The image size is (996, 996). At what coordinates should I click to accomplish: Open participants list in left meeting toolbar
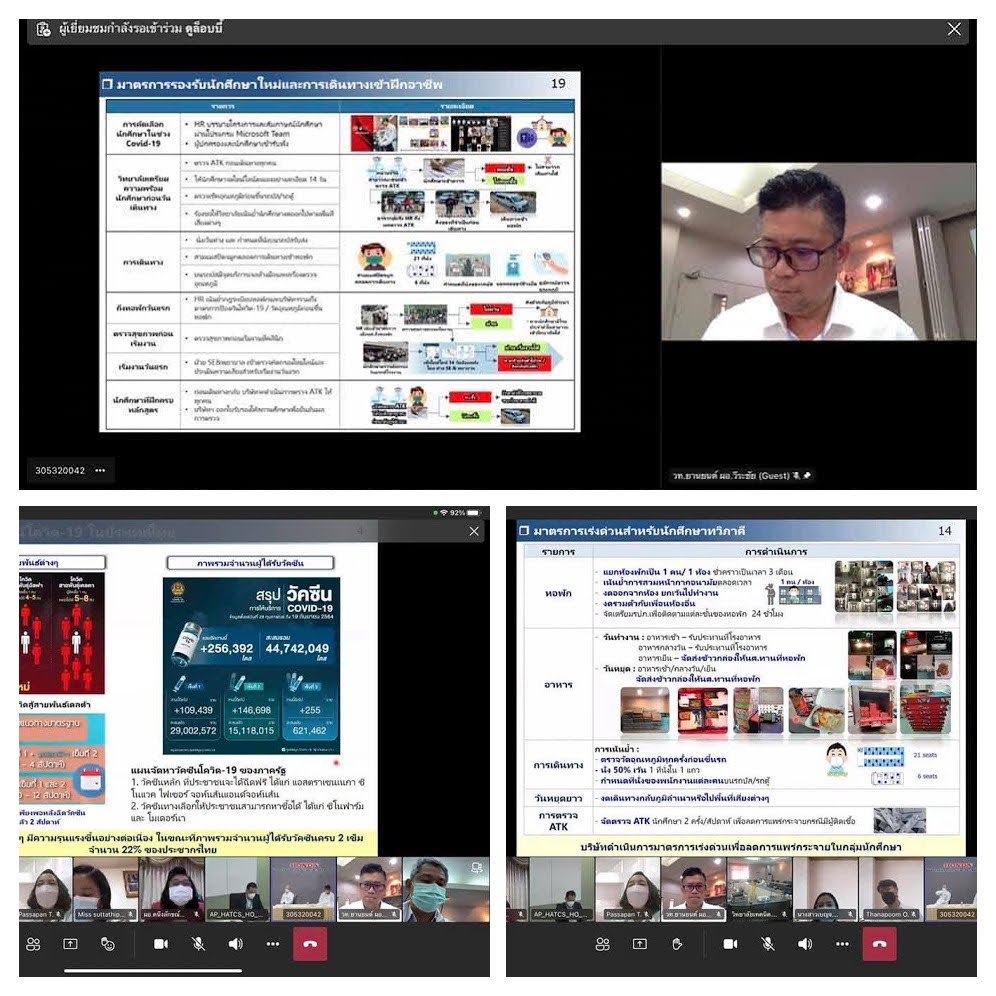pos(33,943)
